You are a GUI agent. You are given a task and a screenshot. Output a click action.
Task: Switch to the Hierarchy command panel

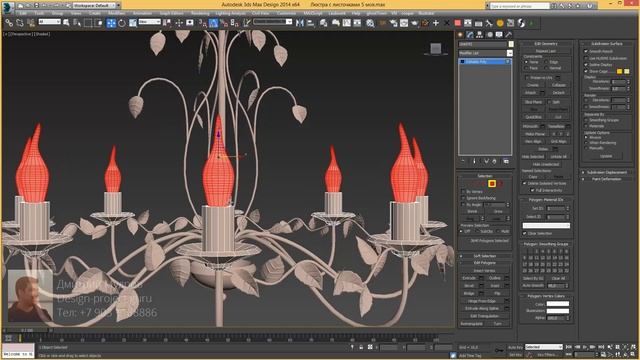coord(480,35)
